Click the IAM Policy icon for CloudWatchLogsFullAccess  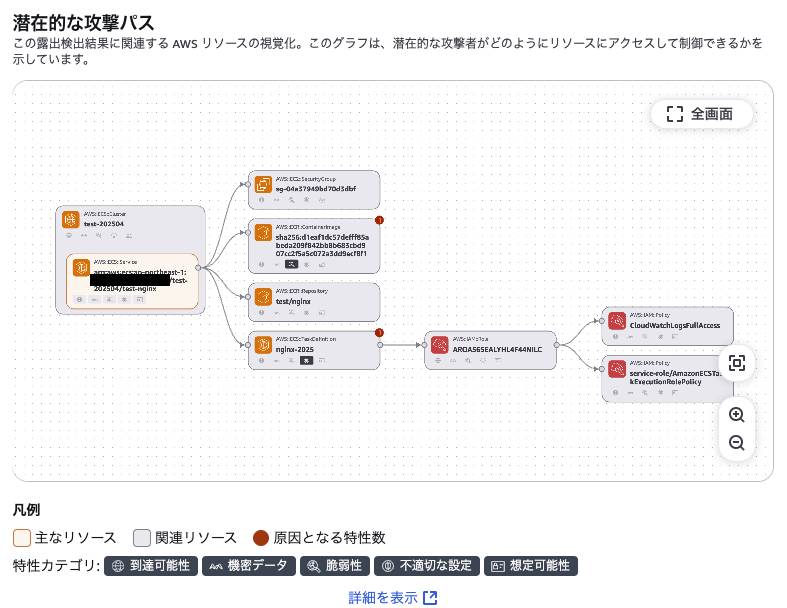616,320
